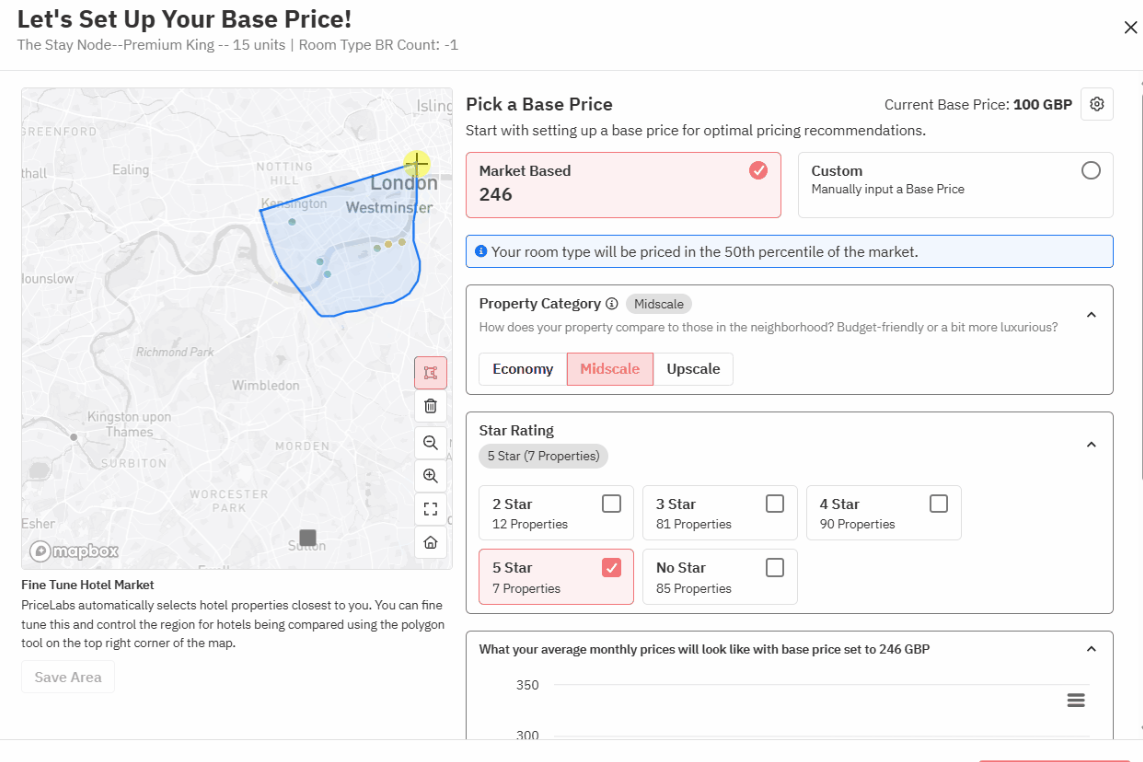Collapse the average monthly prices chart
Screen dimensions: 1143x762
(1091, 649)
